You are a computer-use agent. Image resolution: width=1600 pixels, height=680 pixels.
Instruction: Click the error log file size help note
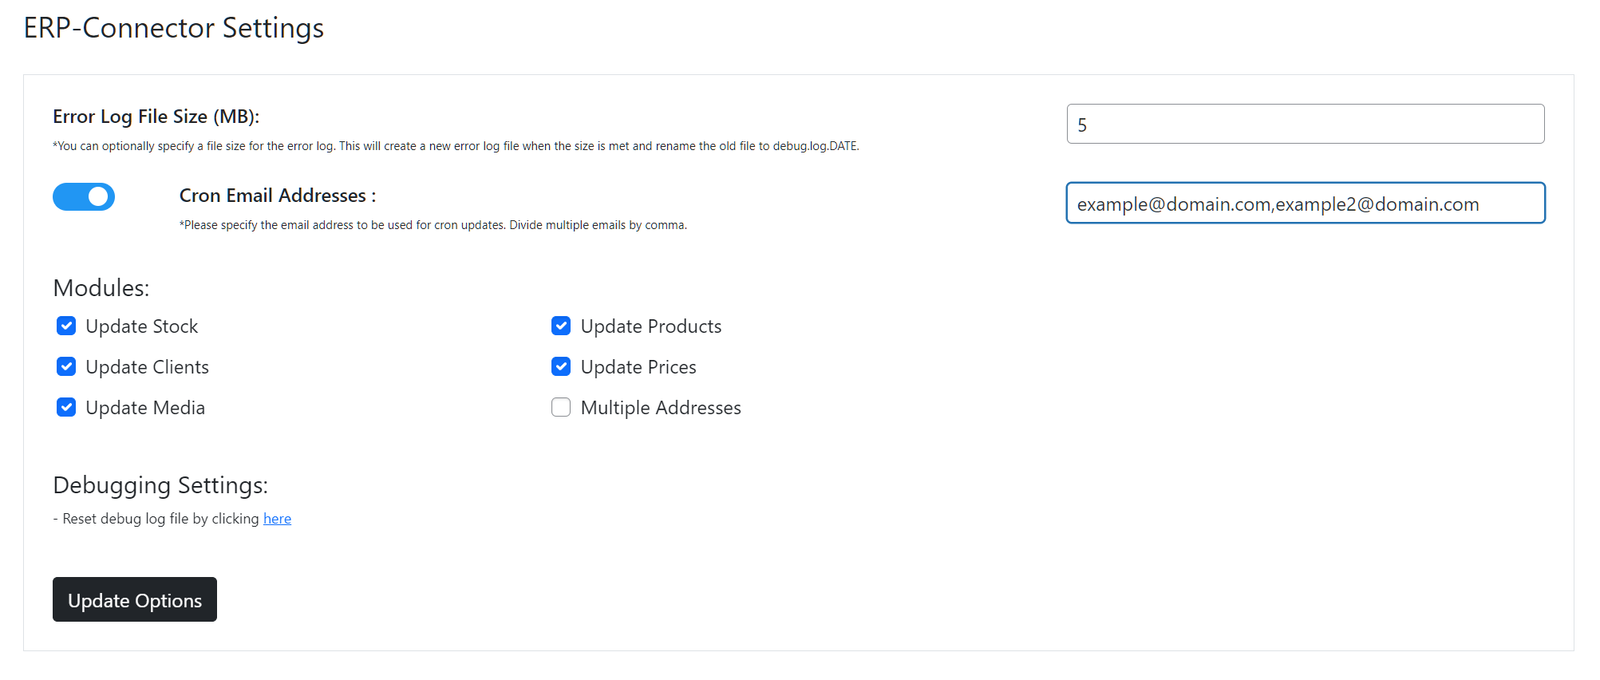455,146
